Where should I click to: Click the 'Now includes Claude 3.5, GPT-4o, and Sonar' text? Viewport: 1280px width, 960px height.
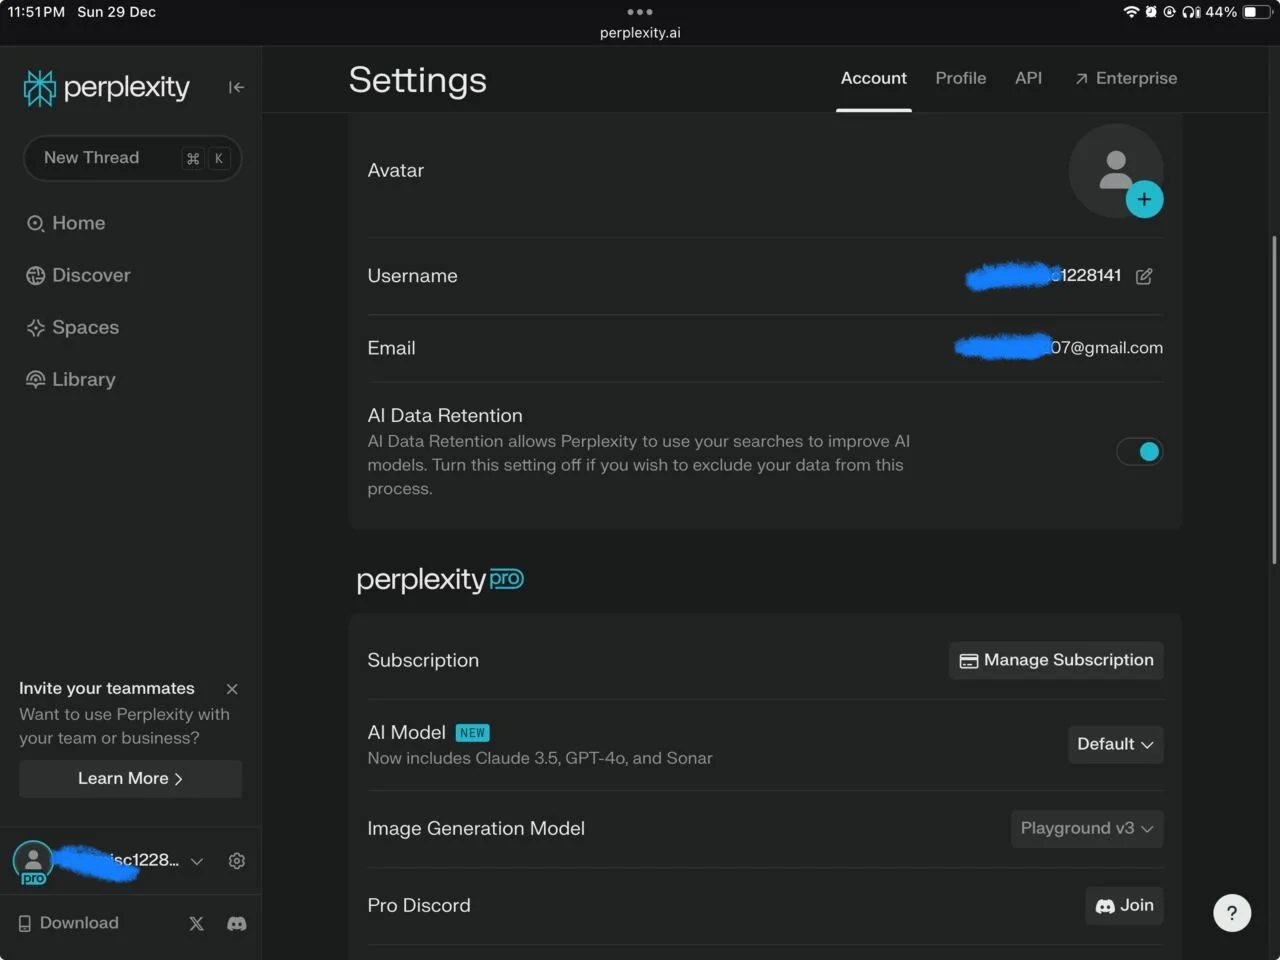[540, 758]
